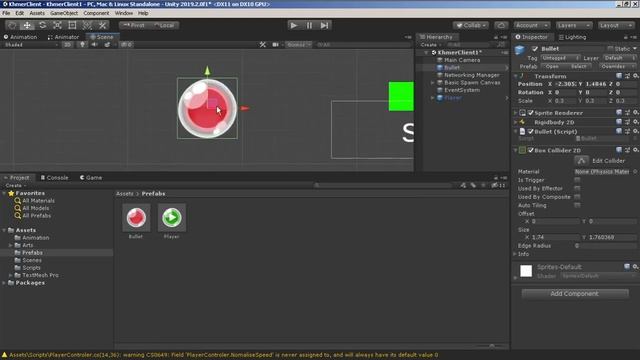
Task: Disable the Box Collider 2D checkbox
Action: [531, 150]
